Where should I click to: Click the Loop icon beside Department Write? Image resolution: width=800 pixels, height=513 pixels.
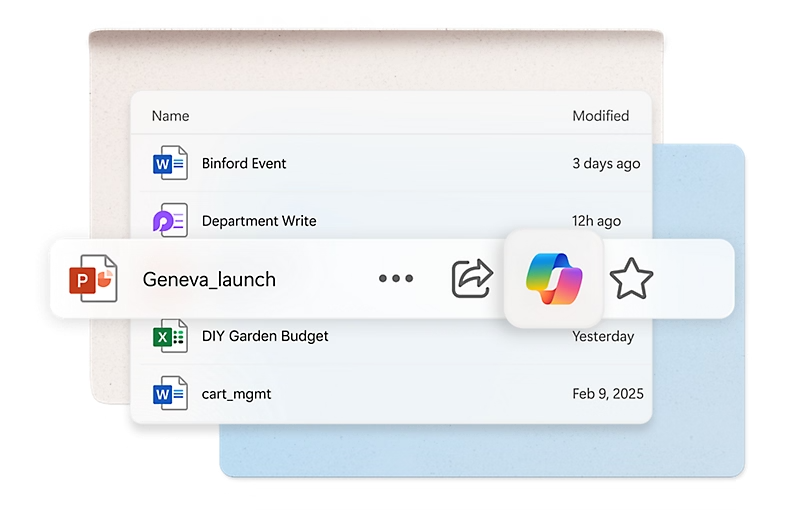point(170,221)
